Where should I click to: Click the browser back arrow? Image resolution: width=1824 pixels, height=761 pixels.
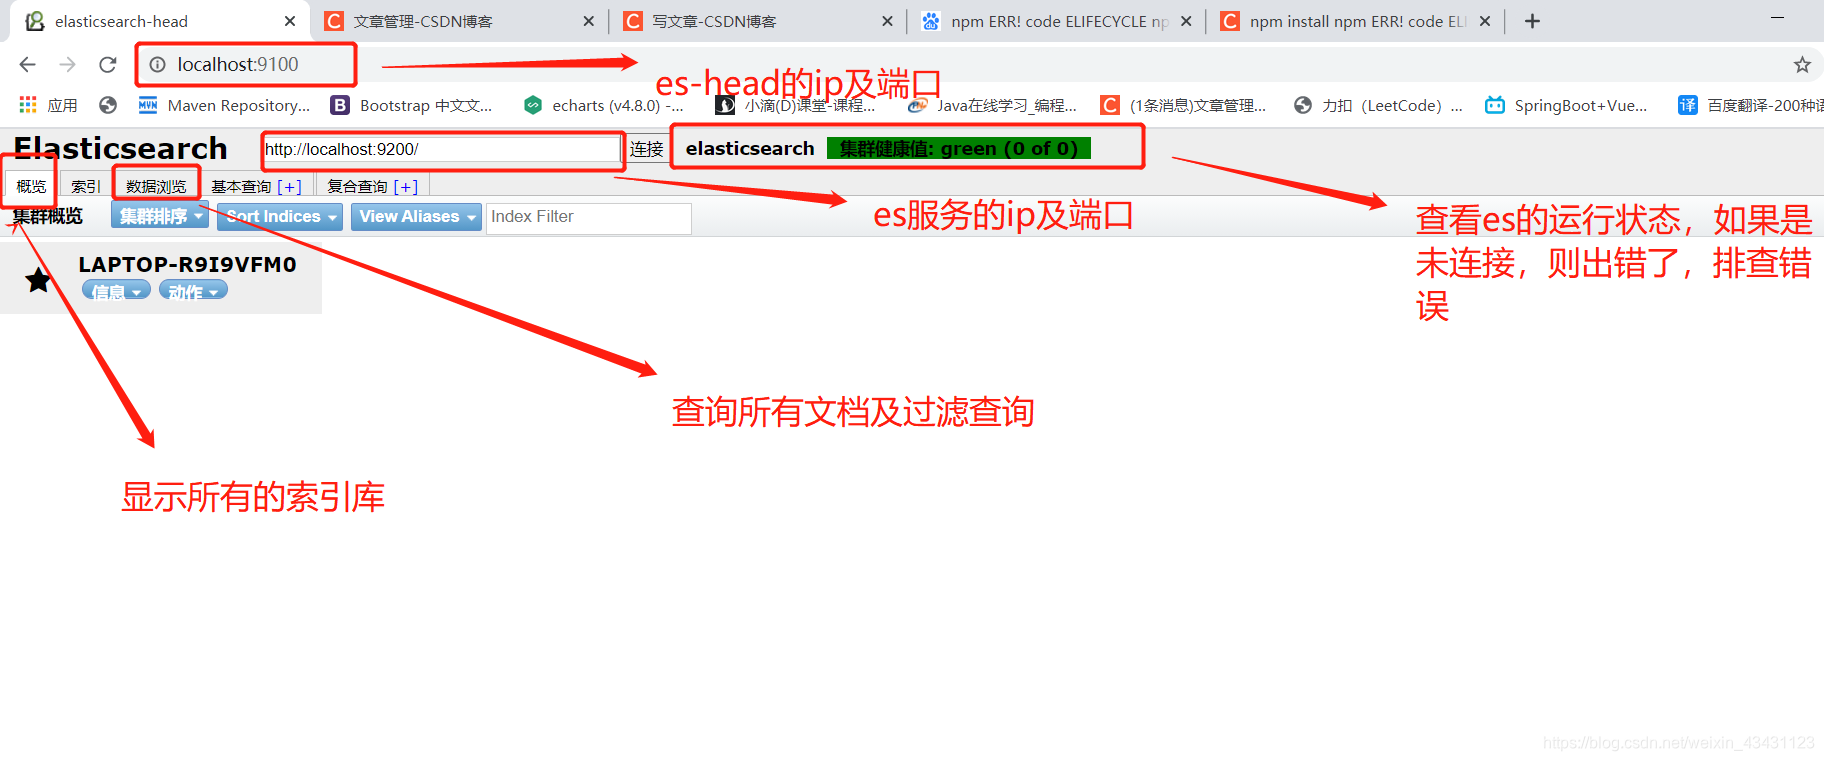click(x=27, y=65)
